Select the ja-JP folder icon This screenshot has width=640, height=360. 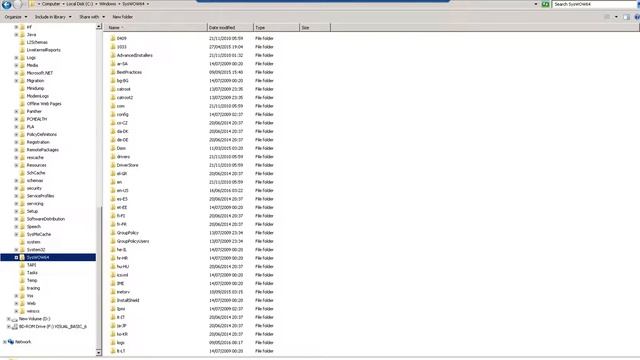click(113, 325)
